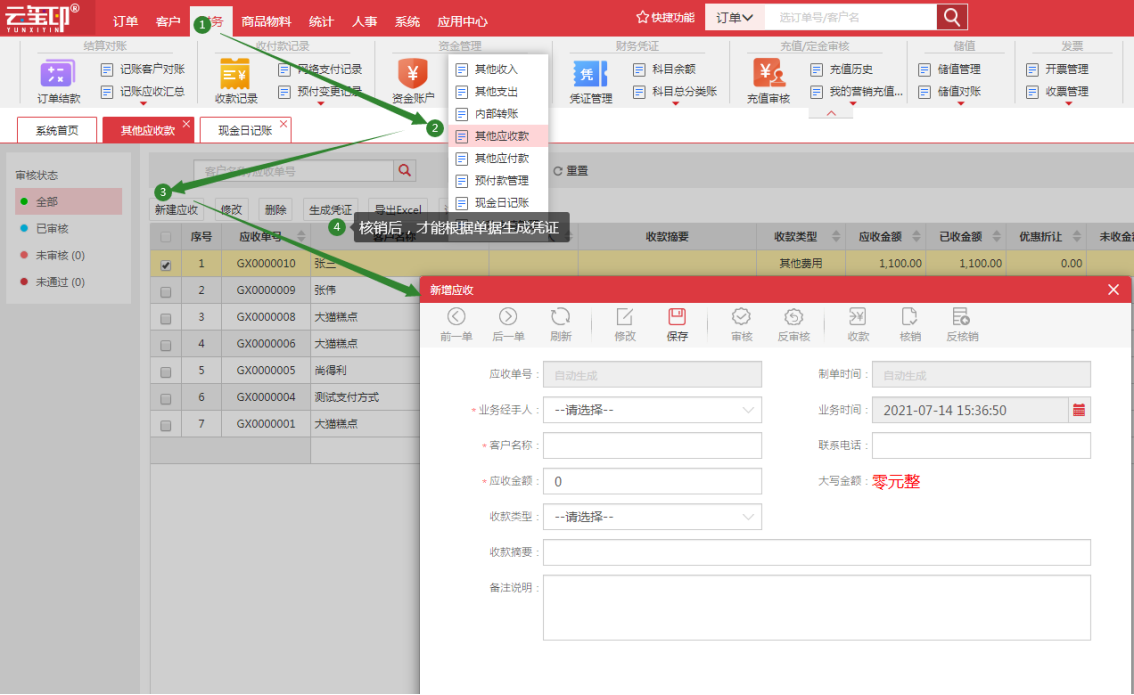Click the 收款 icon in dialog toolbar
This screenshot has height=695, width=1134.
click(x=858, y=317)
